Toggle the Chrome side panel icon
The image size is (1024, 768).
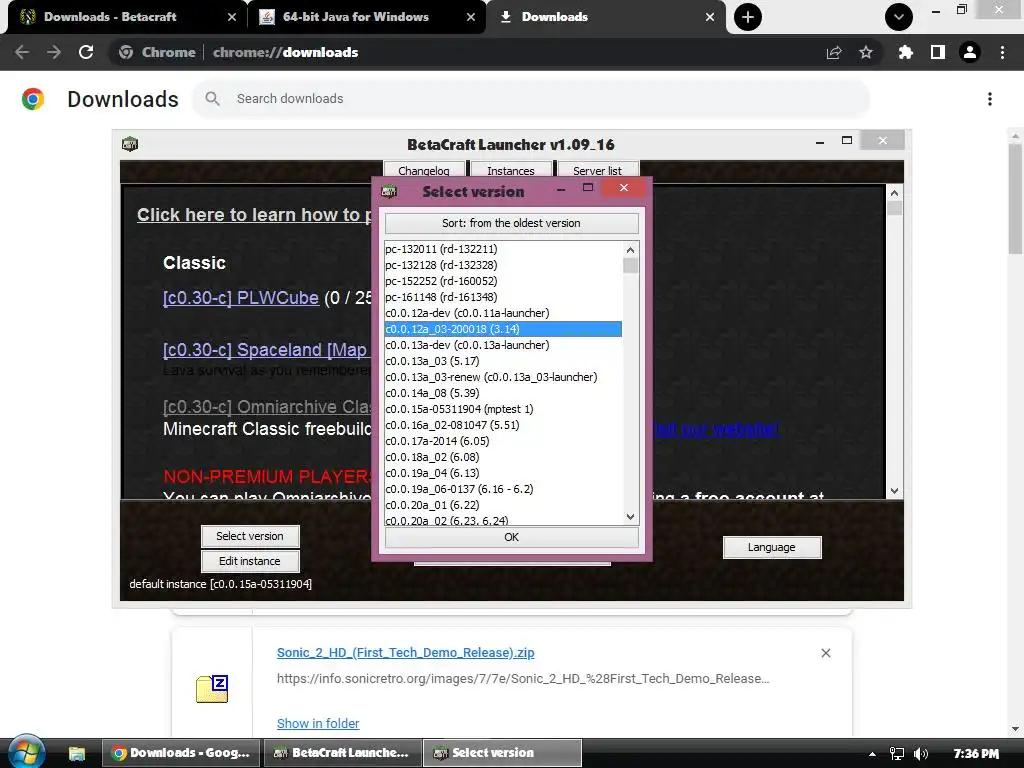pyautogui.click(x=938, y=52)
